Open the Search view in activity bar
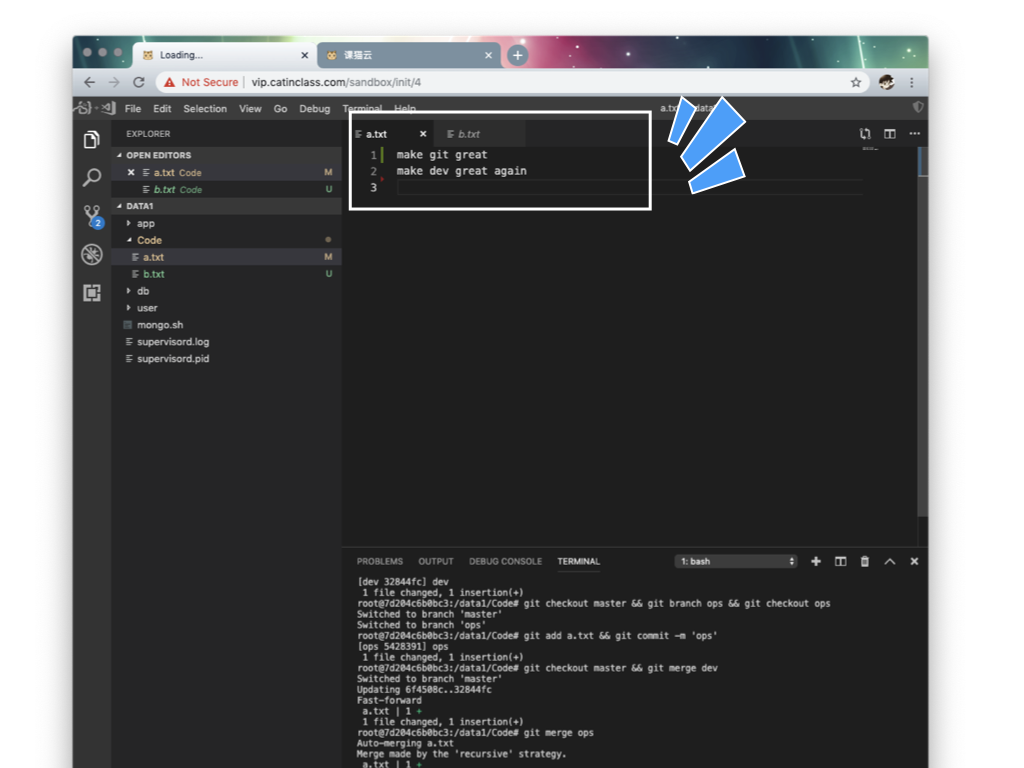 click(x=92, y=177)
